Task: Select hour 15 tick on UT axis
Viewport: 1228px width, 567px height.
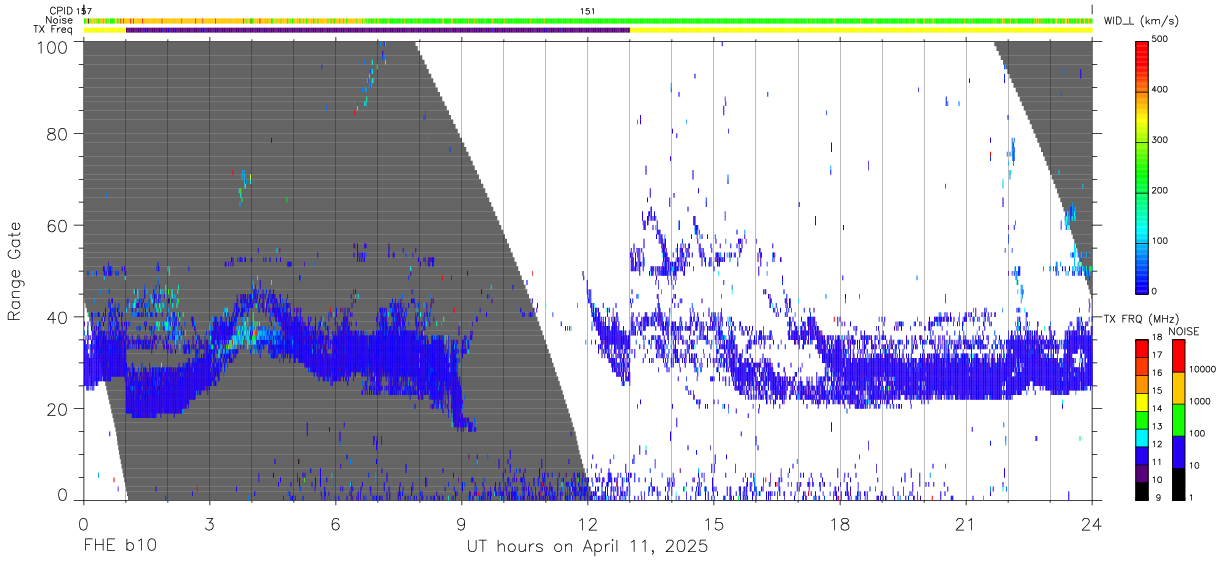Action: coord(714,523)
